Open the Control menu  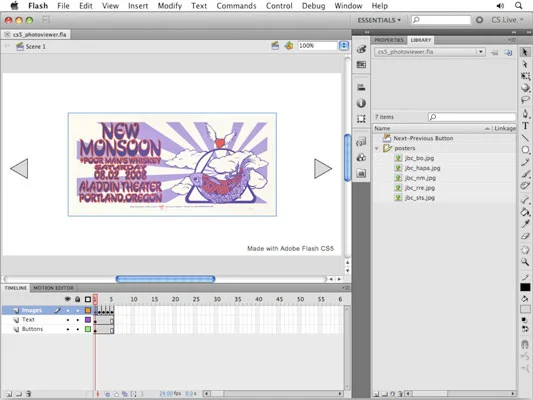[279, 6]
